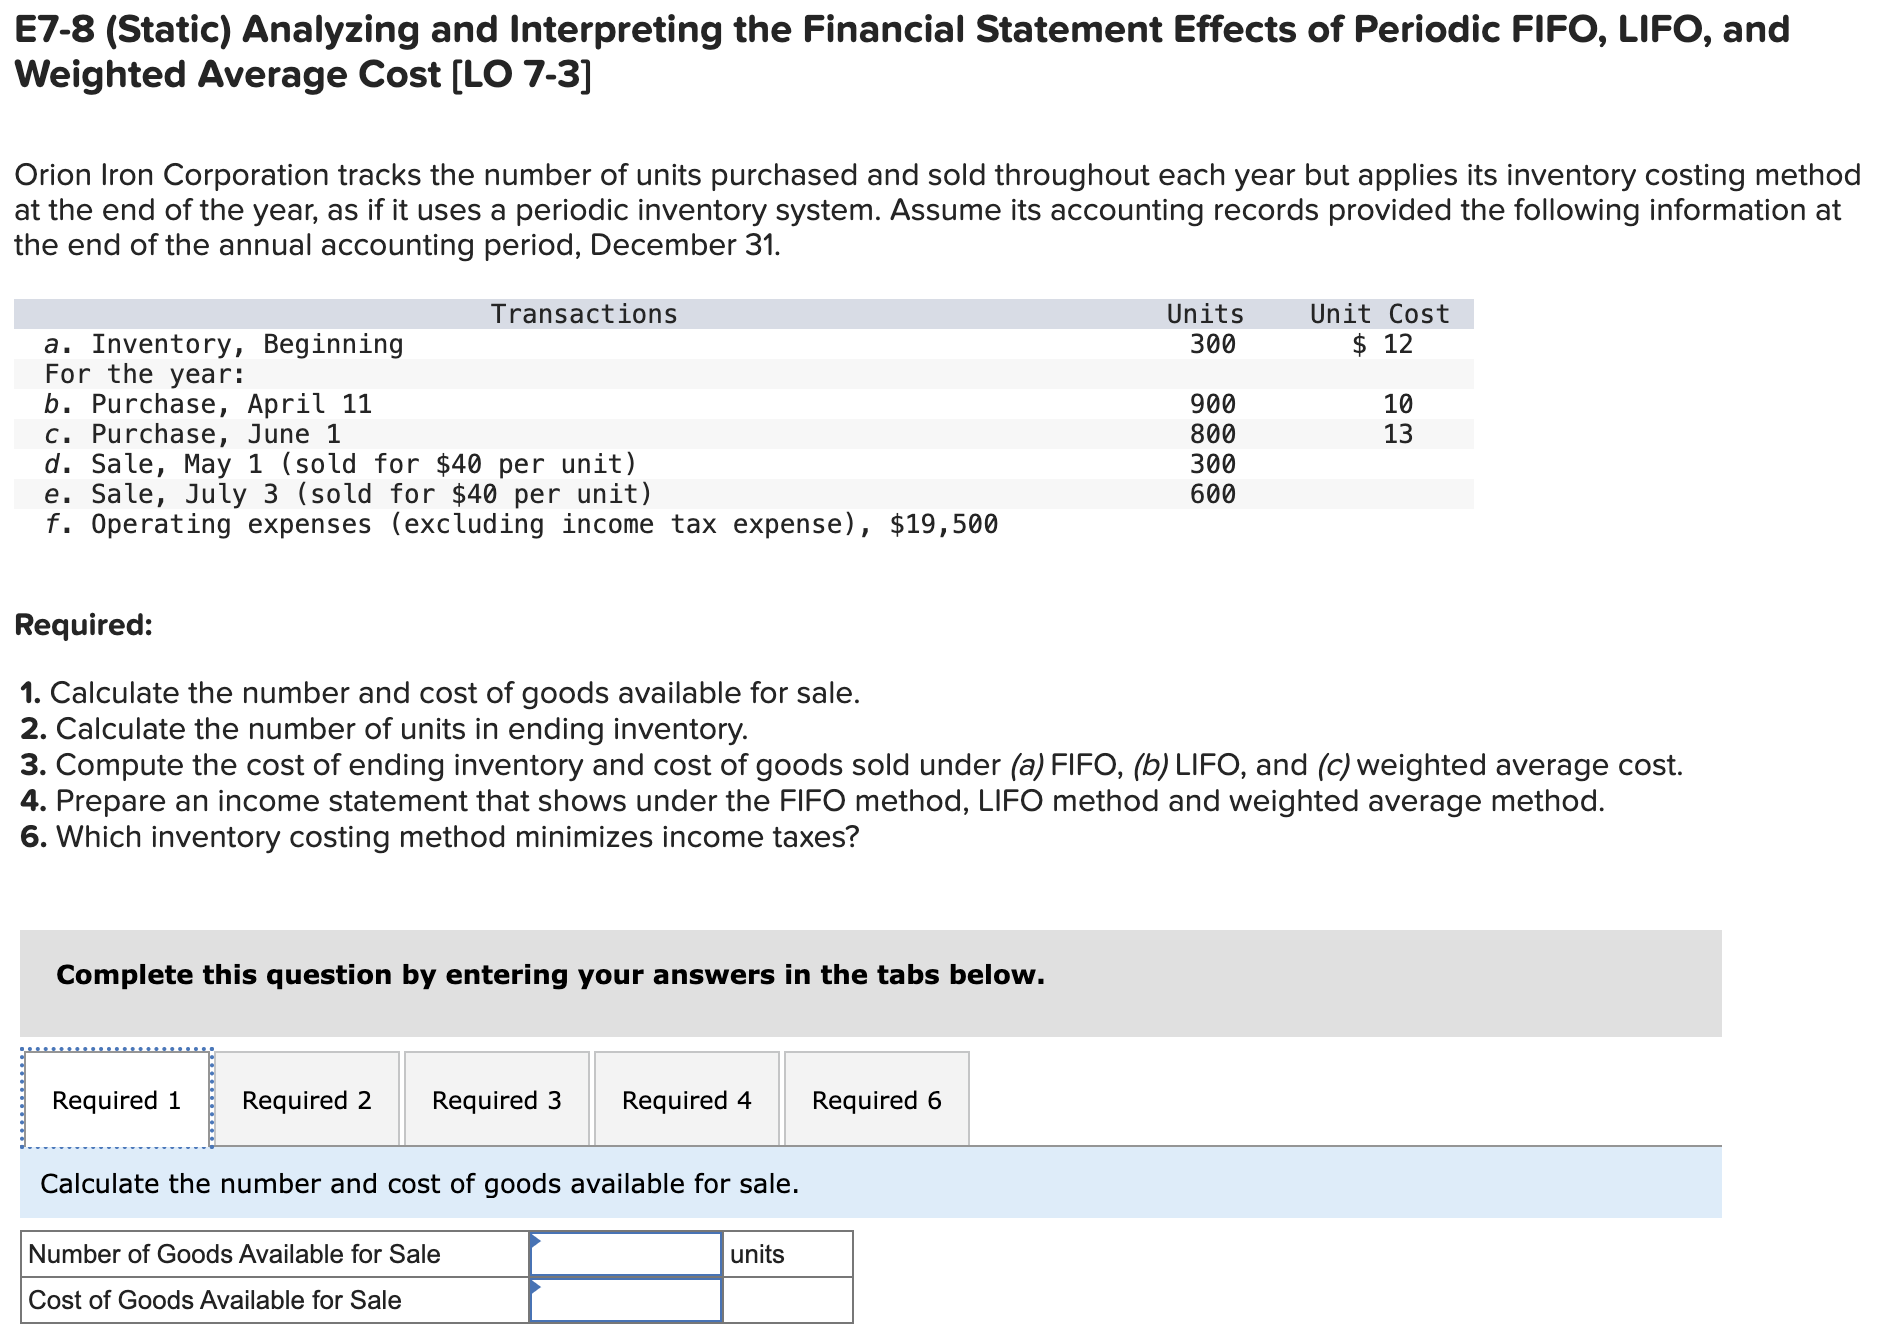Switch to the Required 3 tab
Screen dimensions: 1880x1338
point(496,1100)
